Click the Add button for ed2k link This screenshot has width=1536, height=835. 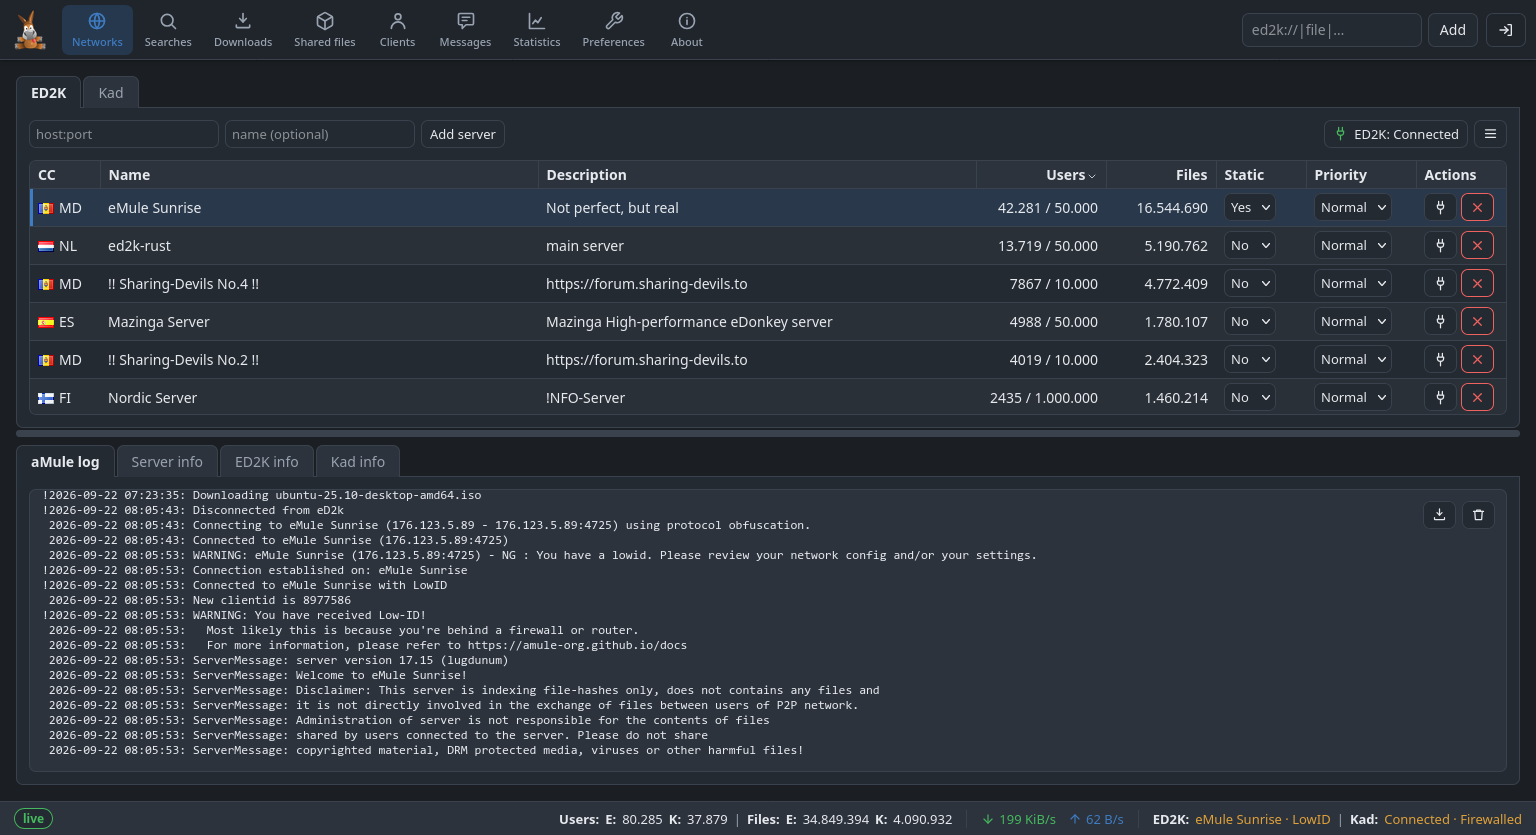1453,30
